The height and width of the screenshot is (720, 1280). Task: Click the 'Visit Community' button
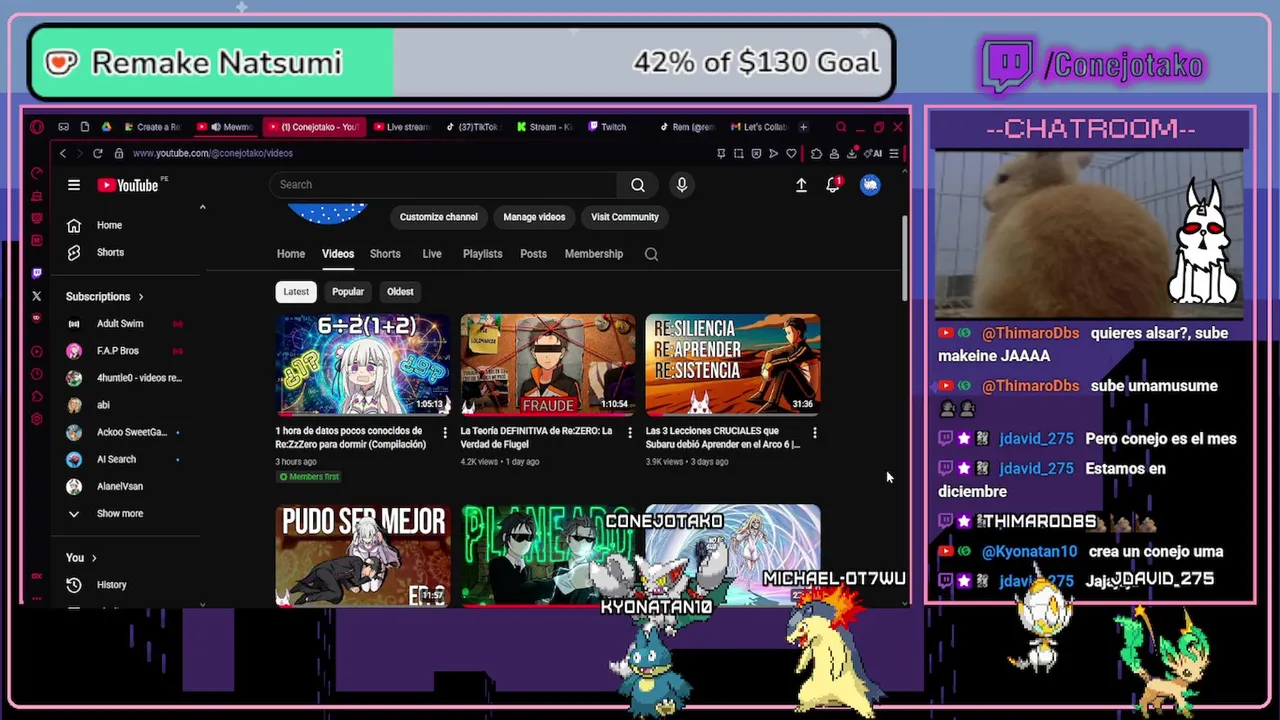tap(625, 217)
